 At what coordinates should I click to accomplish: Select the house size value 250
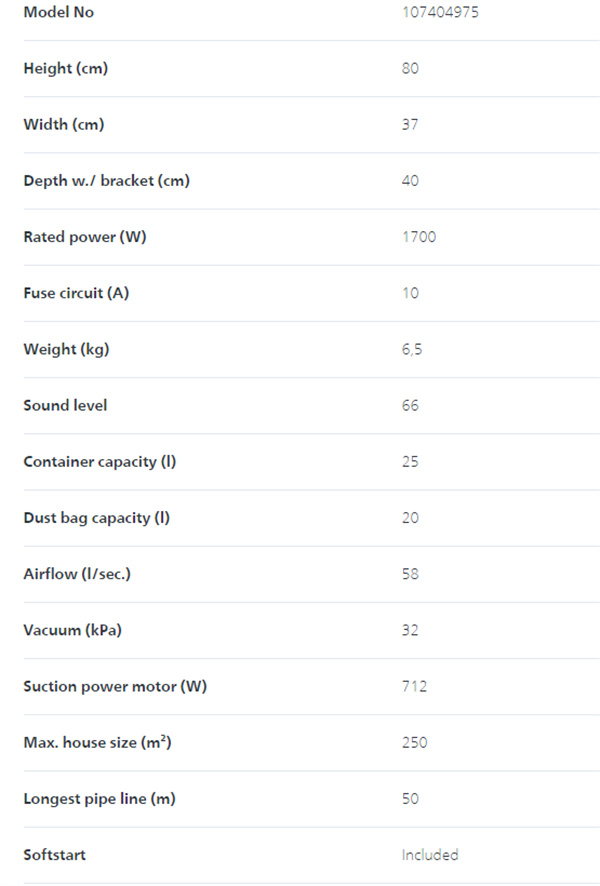tap(414, 742)
